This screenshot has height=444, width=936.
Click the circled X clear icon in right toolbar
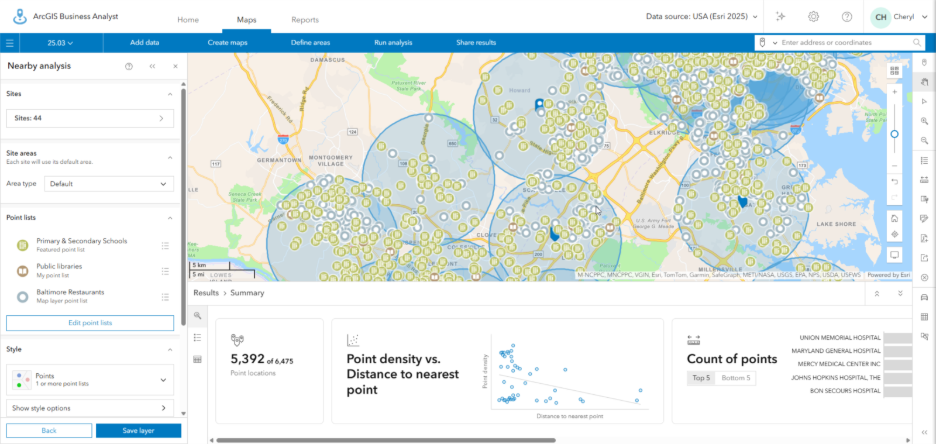coord(924,278)
